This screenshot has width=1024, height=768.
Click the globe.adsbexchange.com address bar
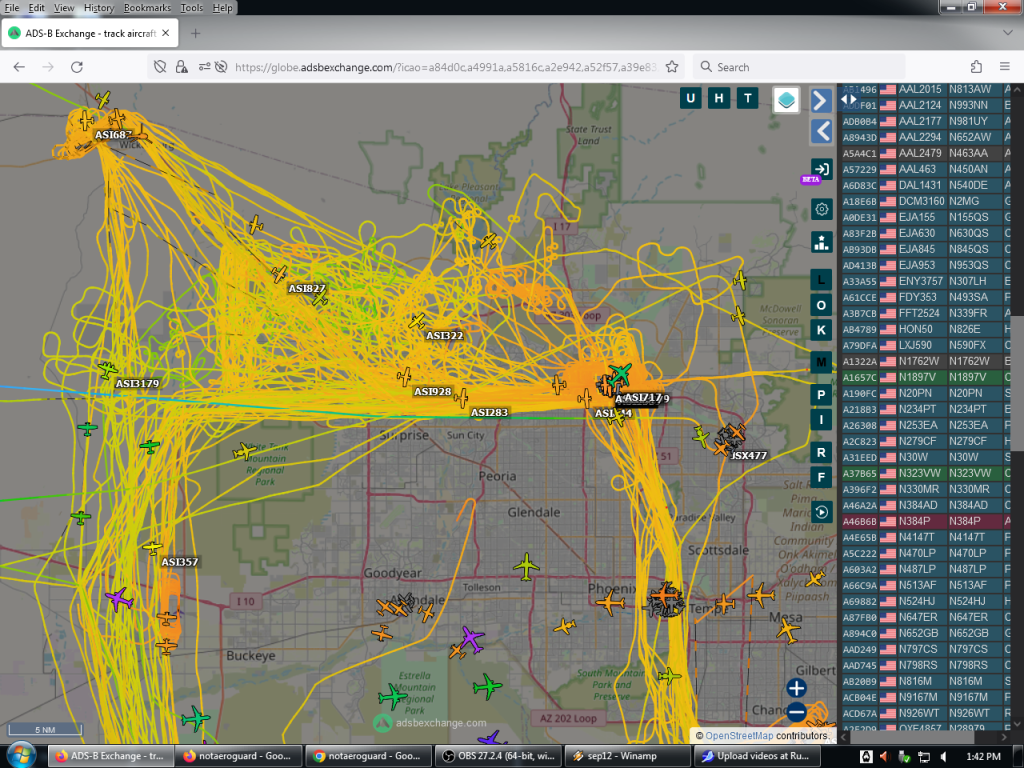tap(445, 67)
